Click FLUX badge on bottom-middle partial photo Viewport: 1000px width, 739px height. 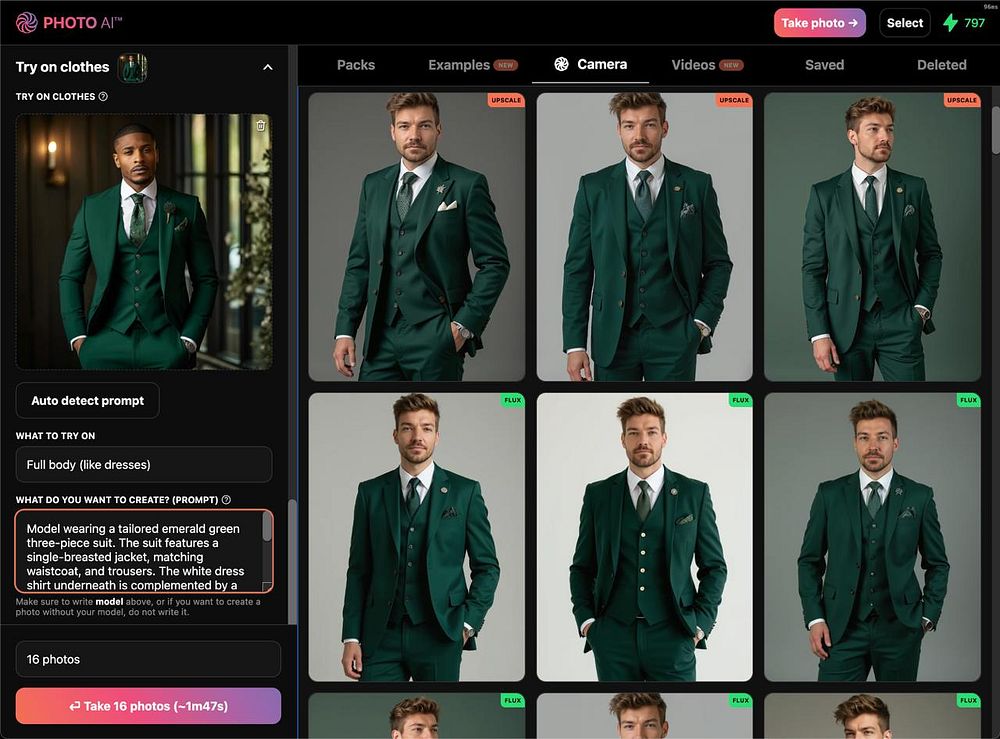coord(740,700)
